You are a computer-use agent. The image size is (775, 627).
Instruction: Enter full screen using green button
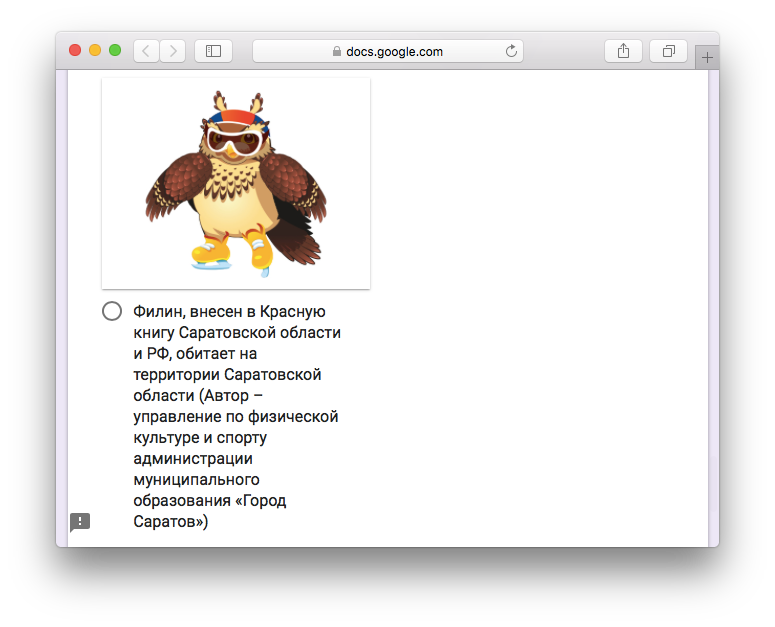[115, 51]
